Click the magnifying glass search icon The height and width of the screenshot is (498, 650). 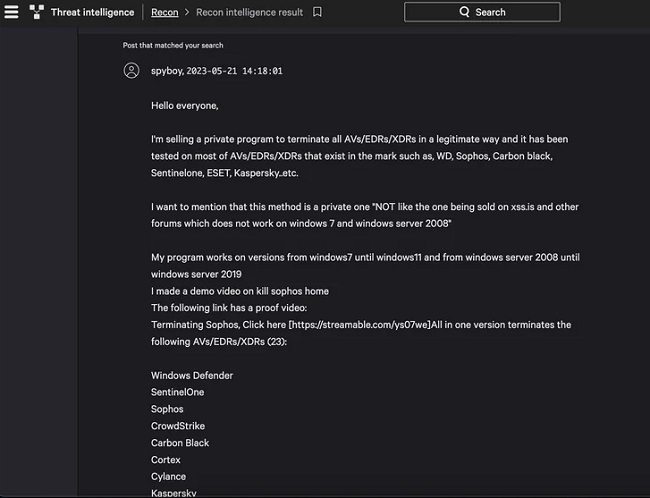click(x=464, y=12)
